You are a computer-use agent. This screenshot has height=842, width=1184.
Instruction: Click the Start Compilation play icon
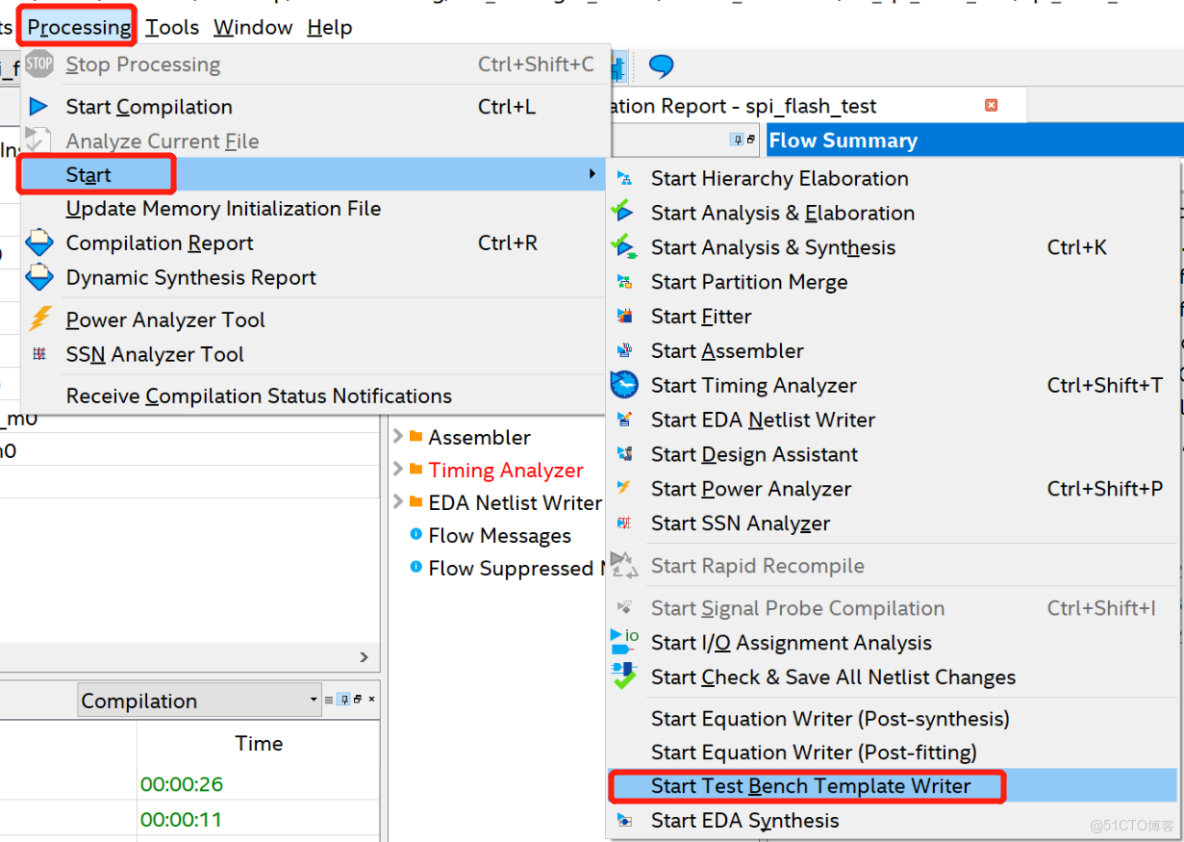point(39,106)
